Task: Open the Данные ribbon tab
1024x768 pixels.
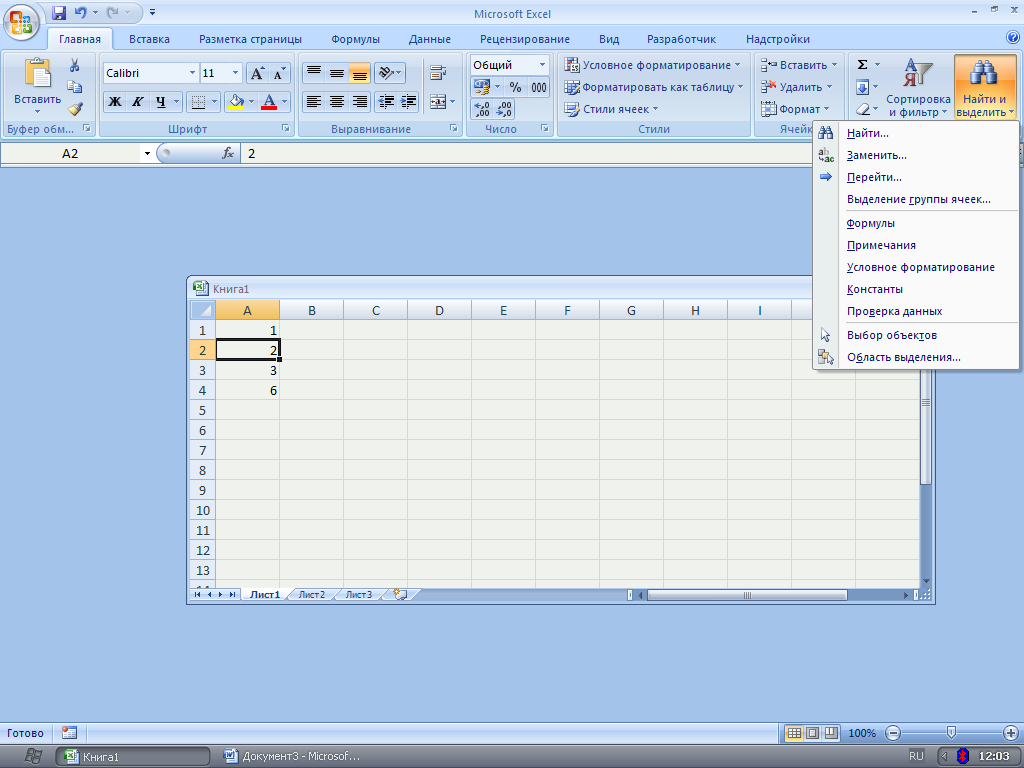Action: coord(430,39)
